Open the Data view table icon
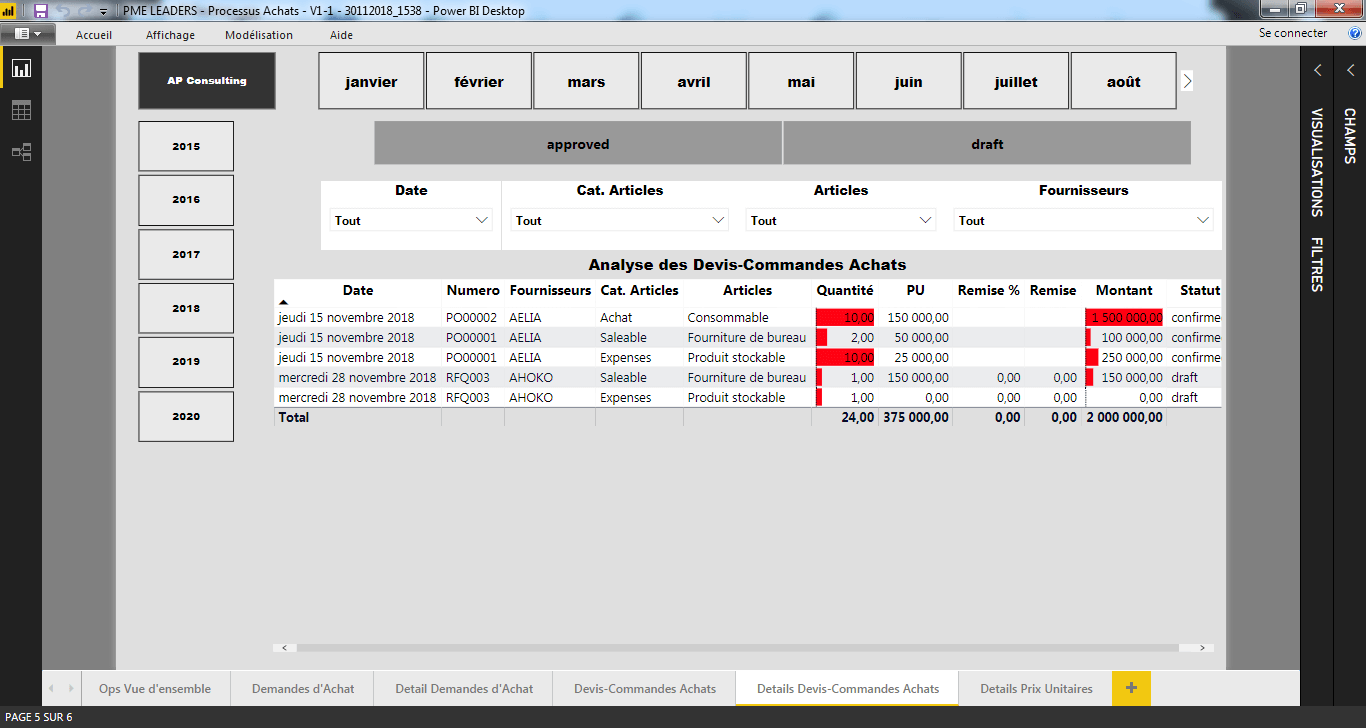 click(x=21, y=110)
